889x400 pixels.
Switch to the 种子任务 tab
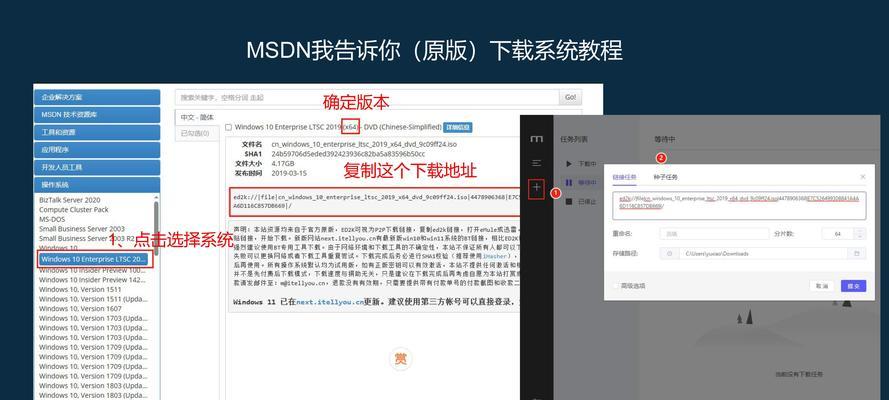pyautogui.click(x=666, y=177)
